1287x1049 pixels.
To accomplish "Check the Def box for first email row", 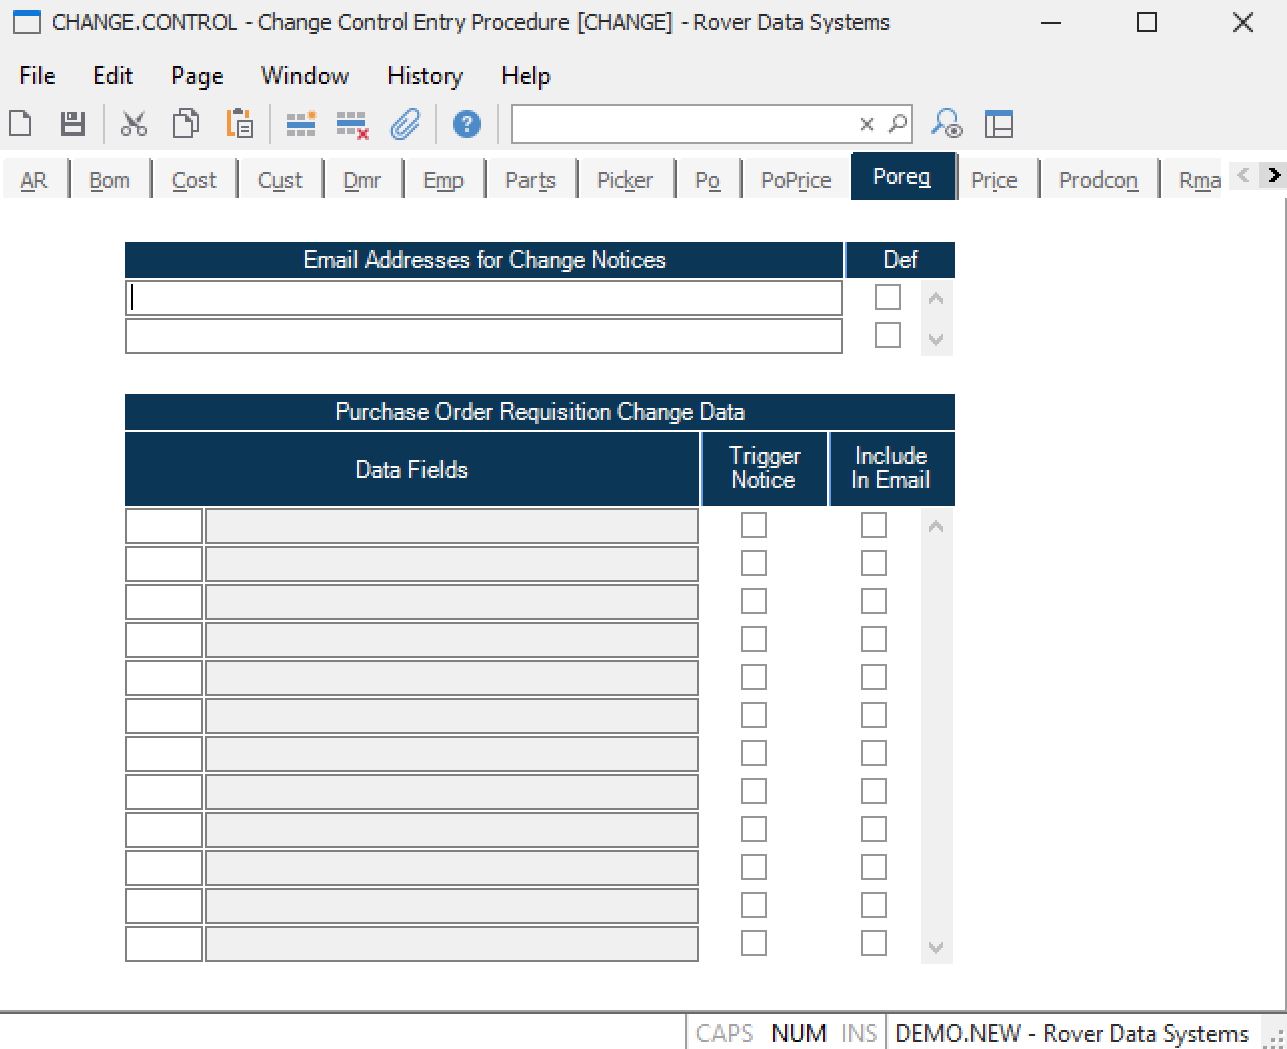I will 887,298.
